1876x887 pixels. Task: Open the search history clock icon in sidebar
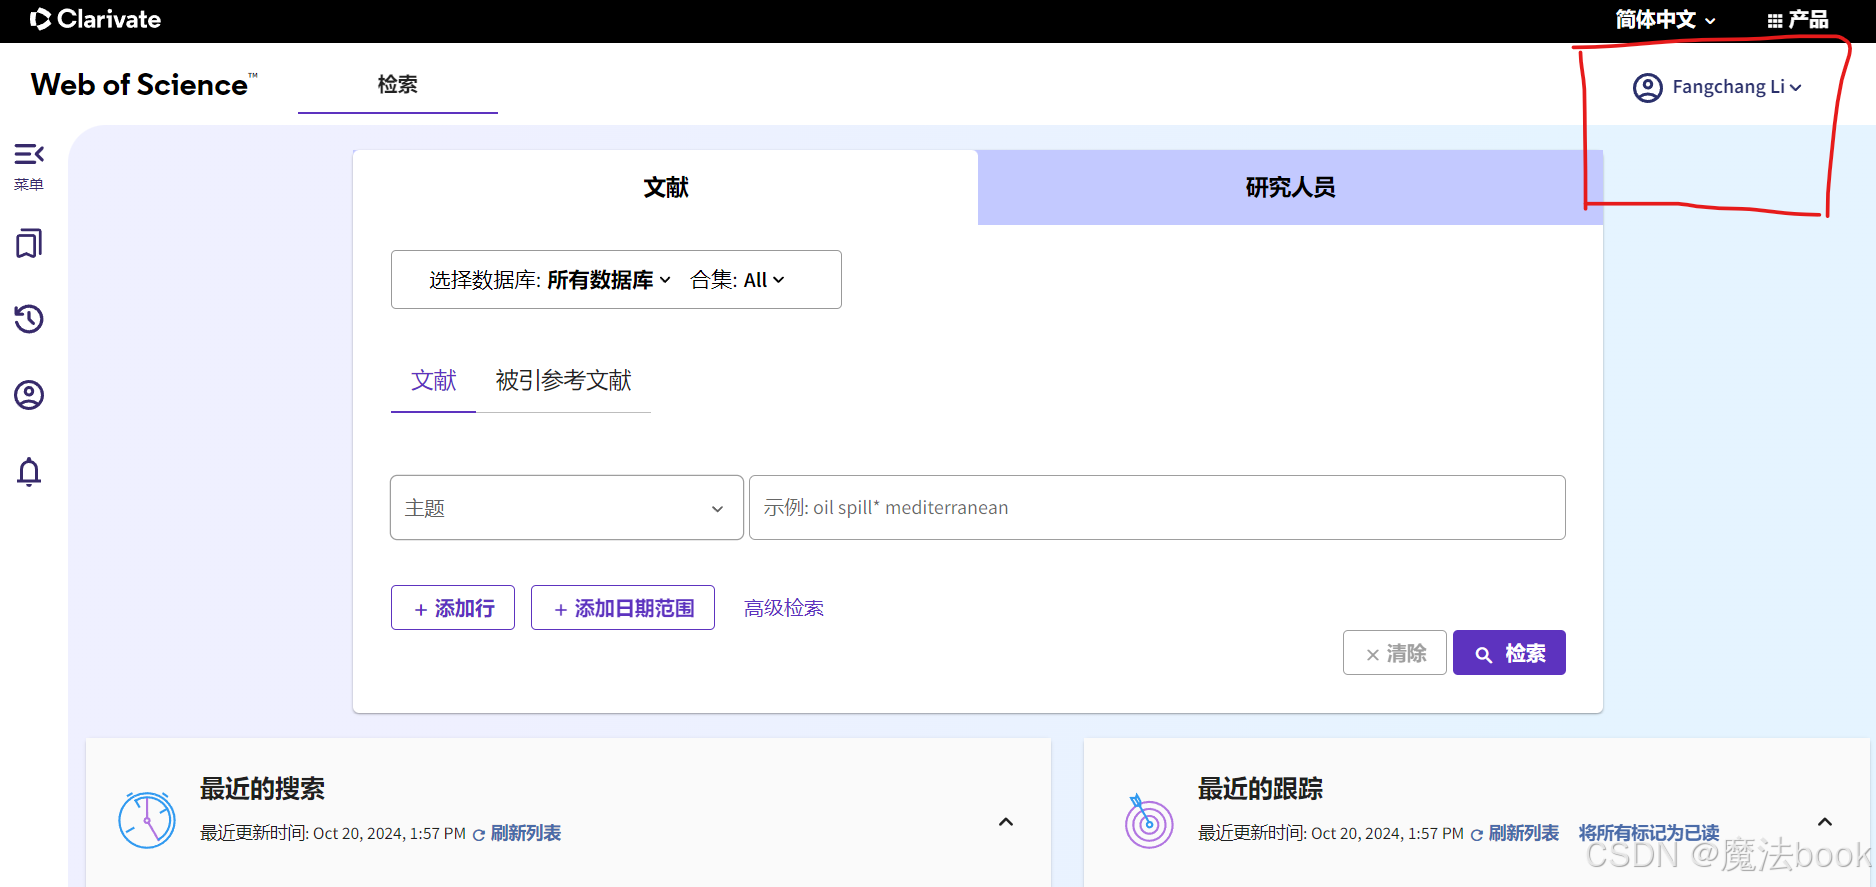[29, 319]
